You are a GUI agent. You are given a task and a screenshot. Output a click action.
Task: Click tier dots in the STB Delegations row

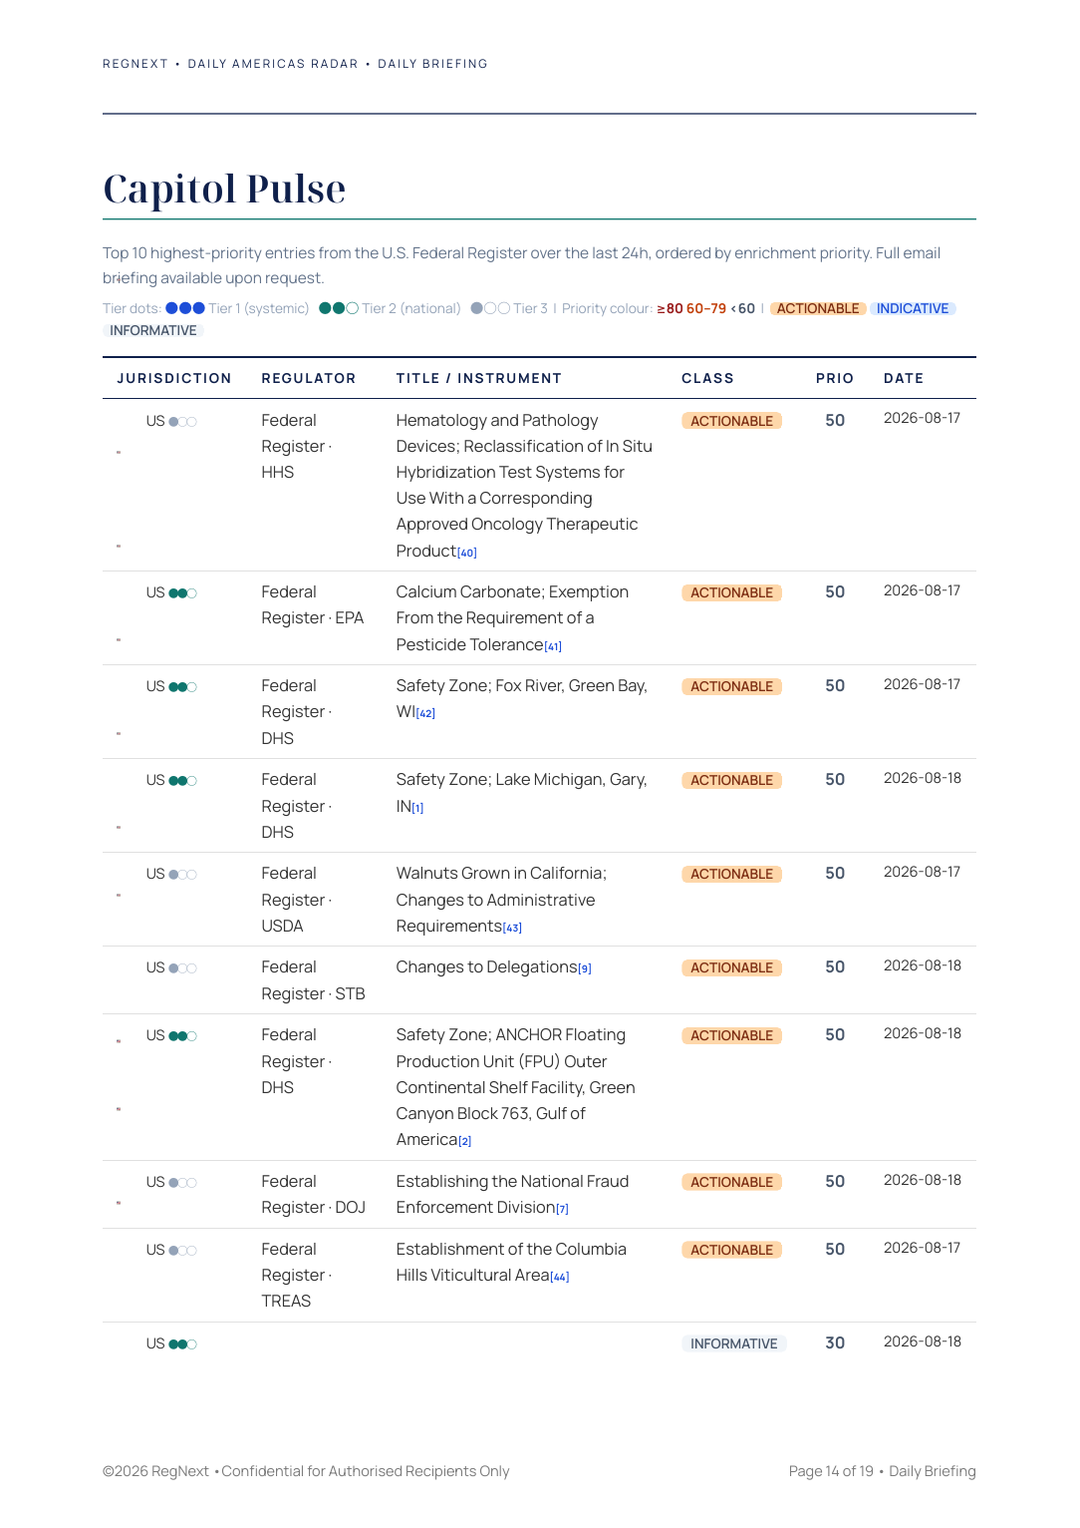point(183,969)
